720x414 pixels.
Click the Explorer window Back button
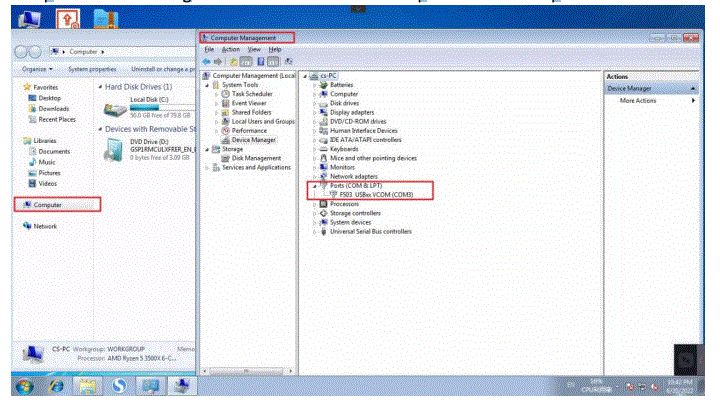pos(21,52)
